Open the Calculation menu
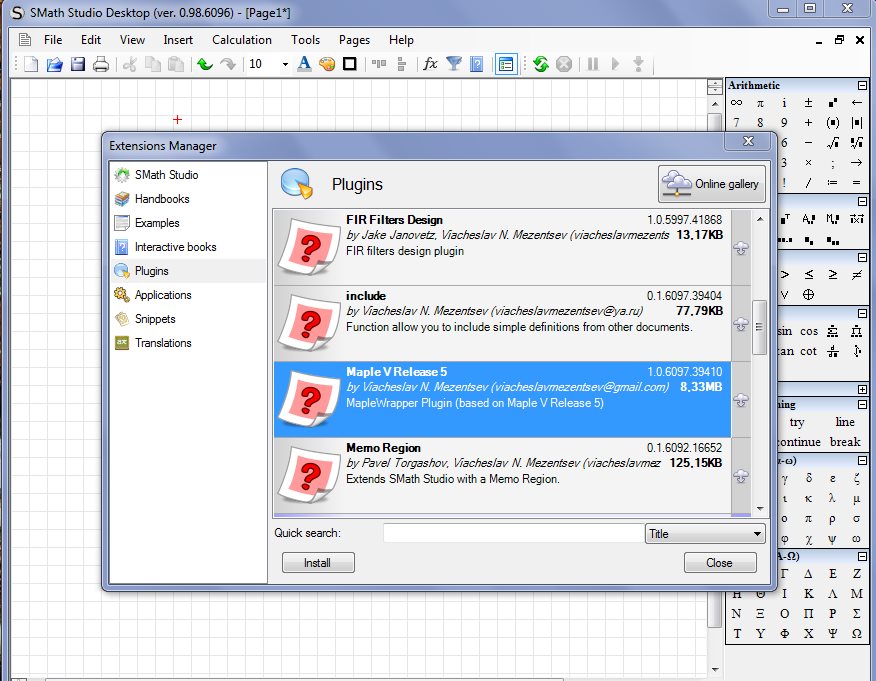 click(x=241, y=40)
